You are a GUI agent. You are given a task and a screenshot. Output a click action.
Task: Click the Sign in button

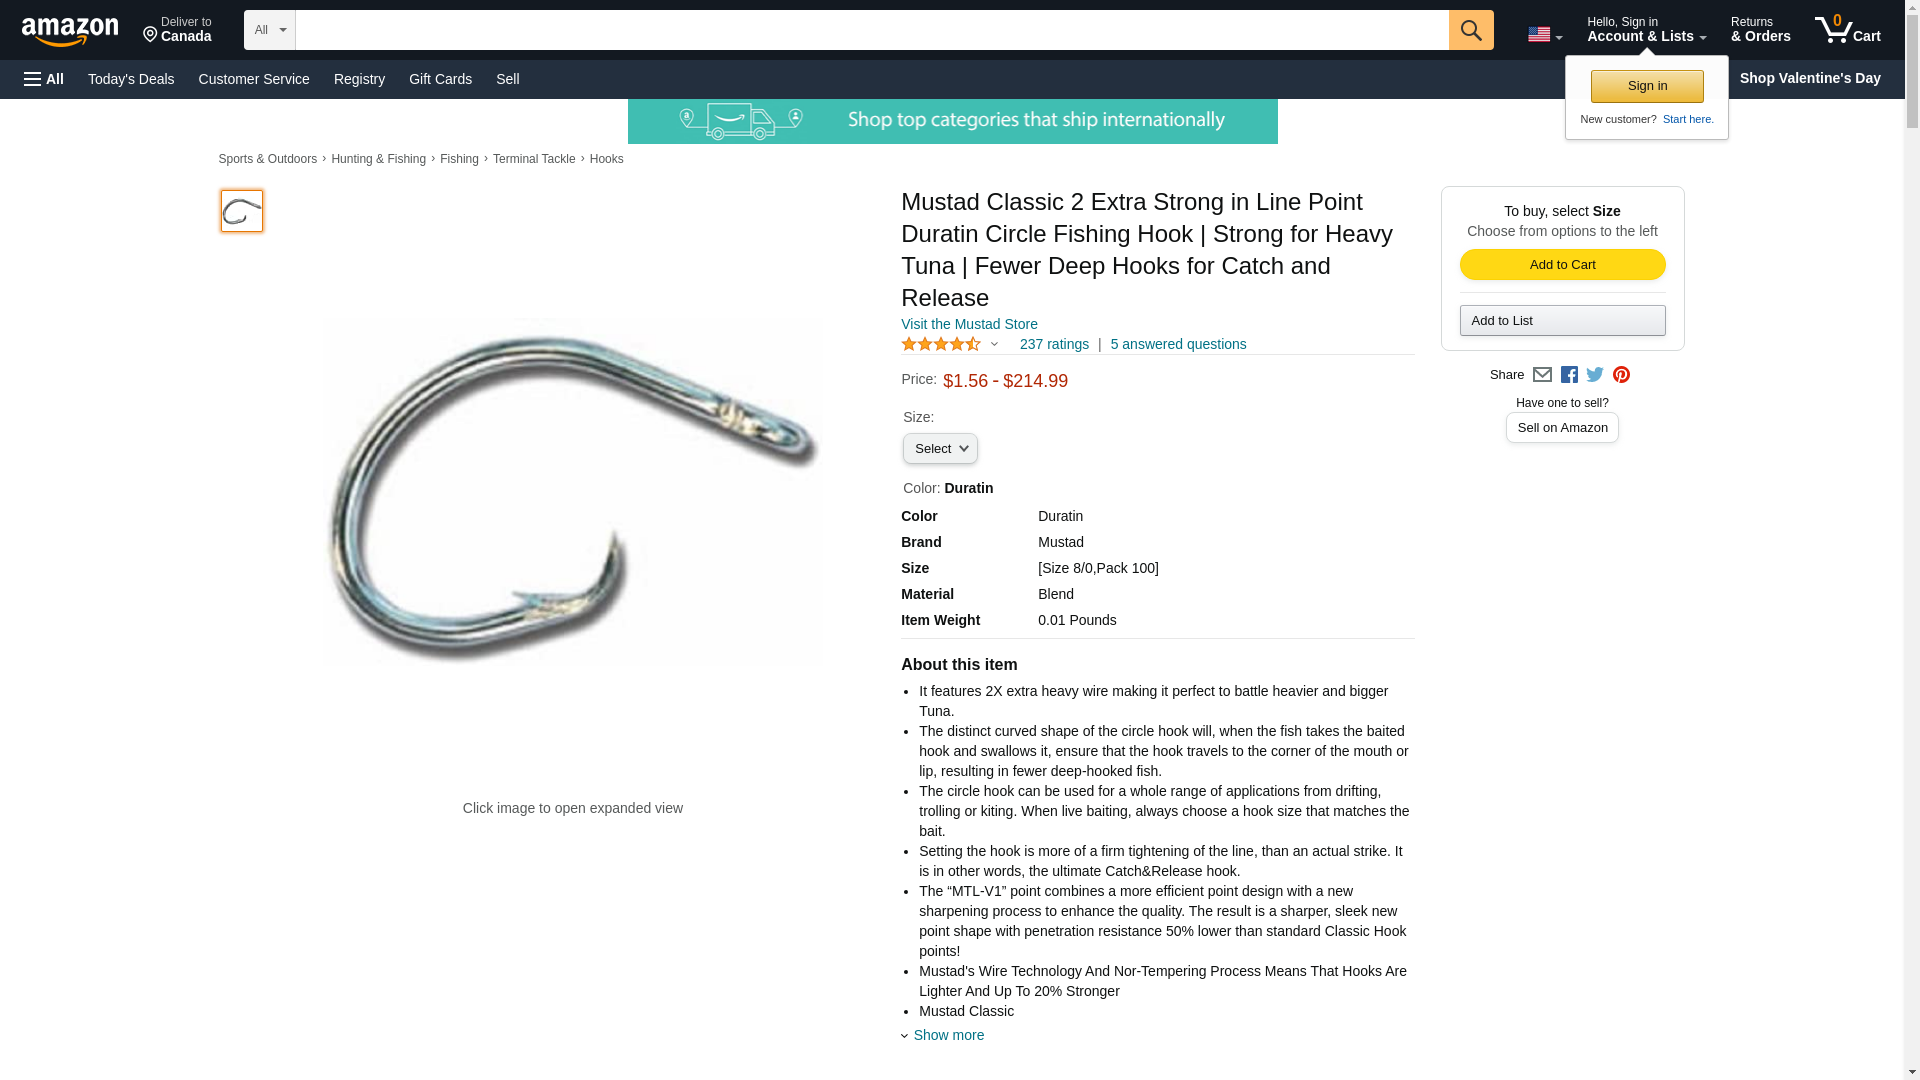tap(1647, 86)
